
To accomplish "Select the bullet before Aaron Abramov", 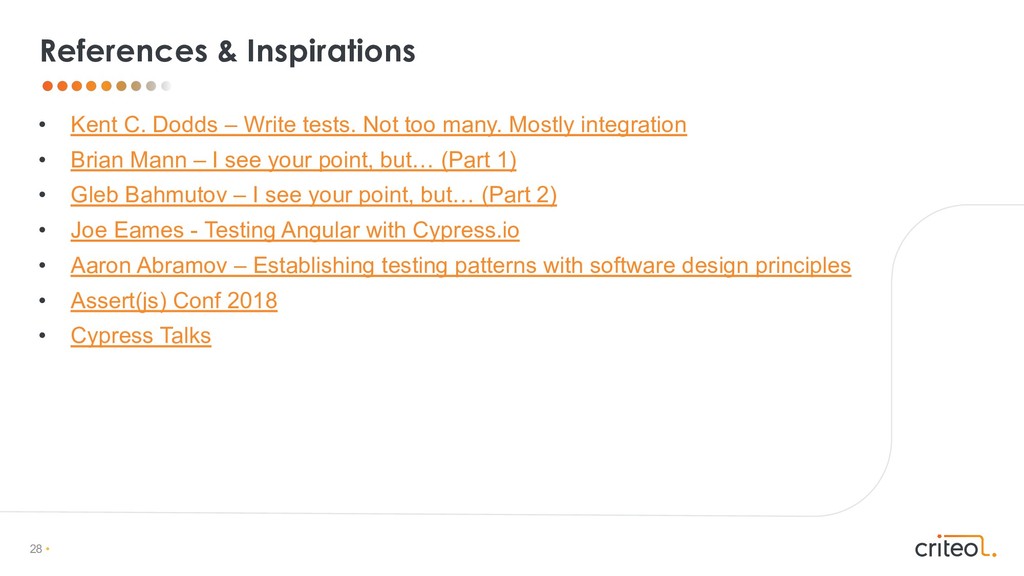I will 42,267.
